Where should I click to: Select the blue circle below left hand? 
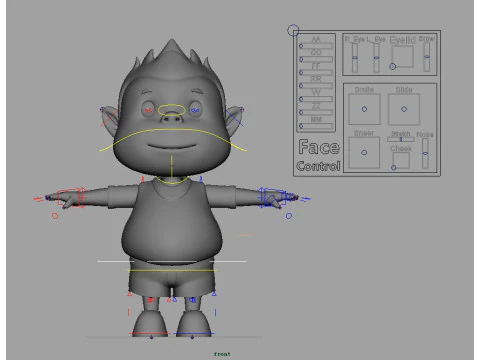click(289, 216)
